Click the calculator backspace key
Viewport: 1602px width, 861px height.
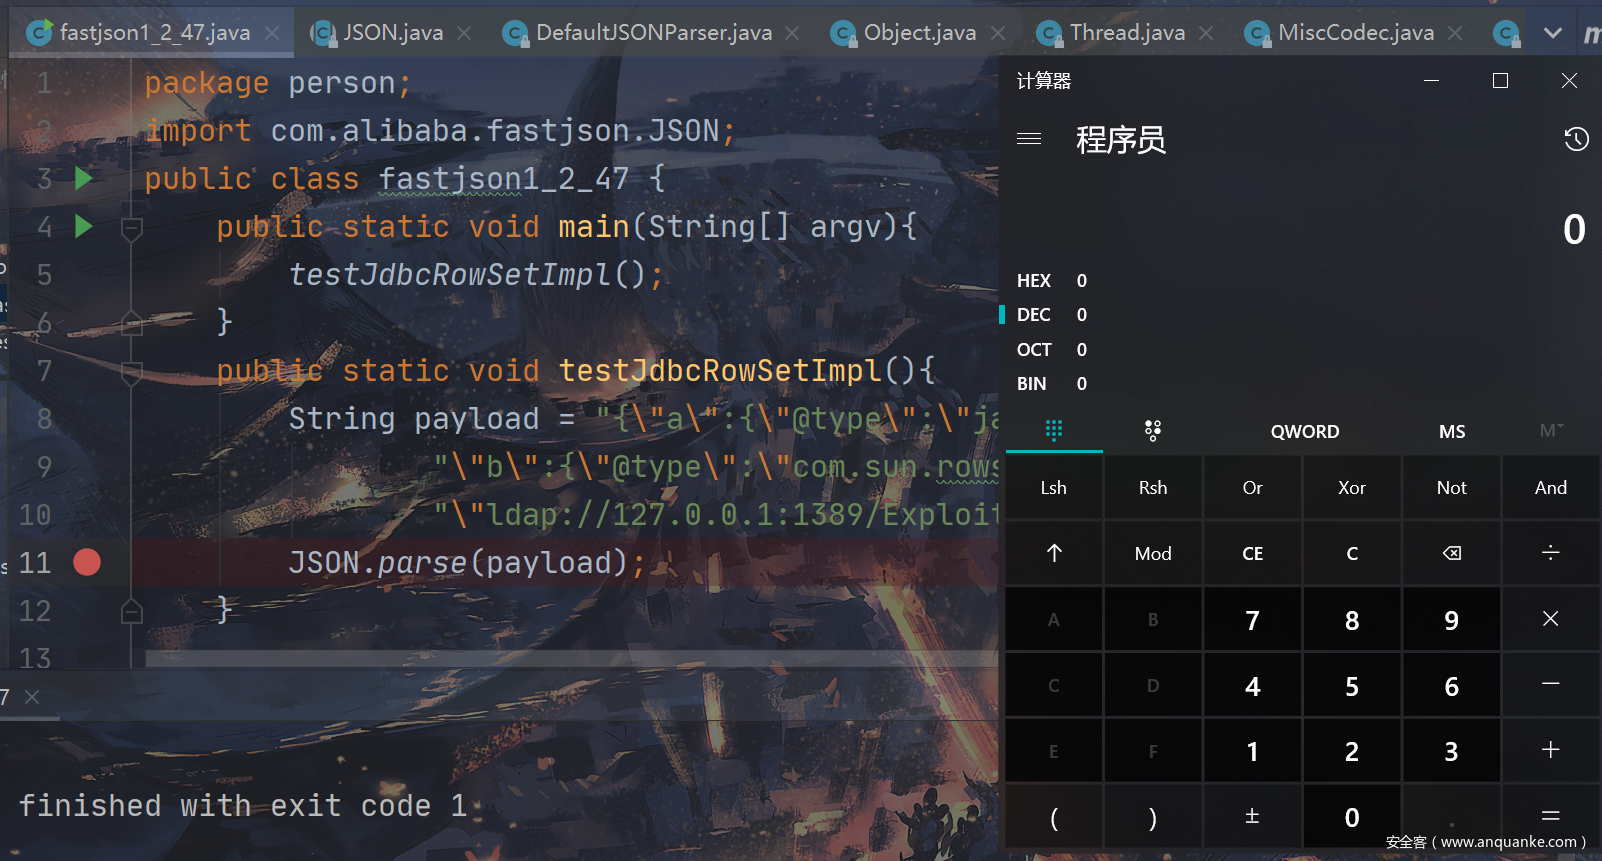click(1452, 553)
